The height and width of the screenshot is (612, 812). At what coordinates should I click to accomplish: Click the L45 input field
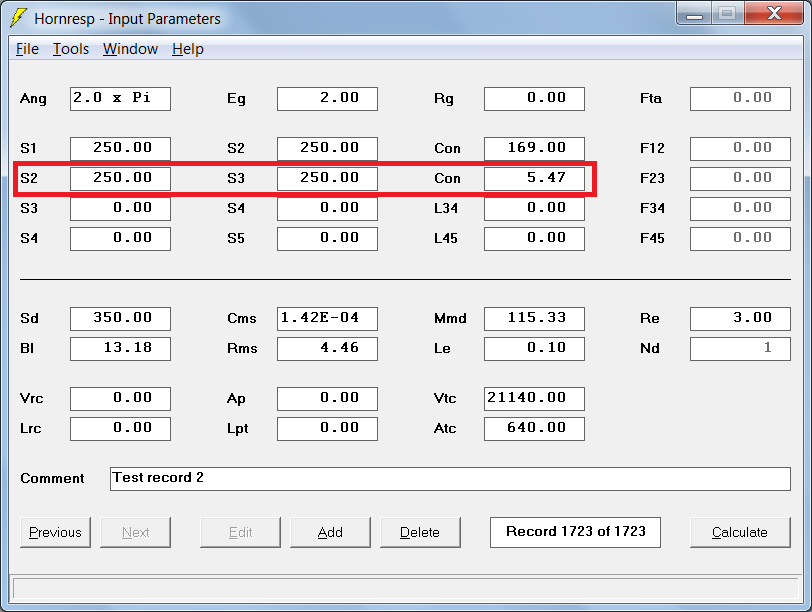click(x=534, y=239)
